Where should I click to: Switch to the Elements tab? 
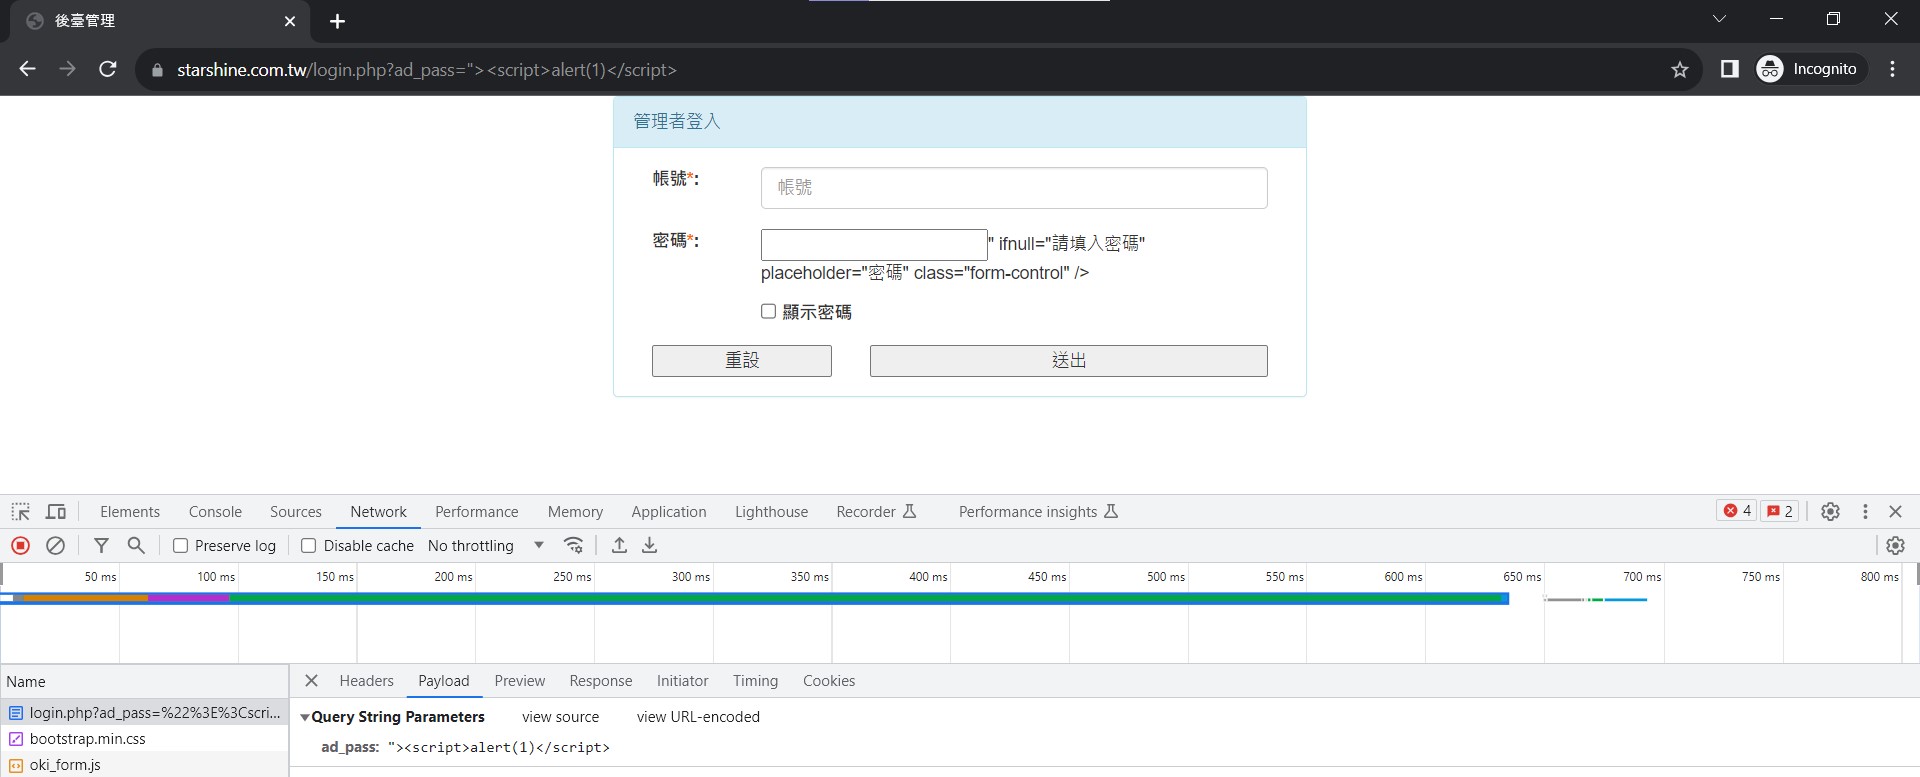pyautogui.click(x=130, y=512)
